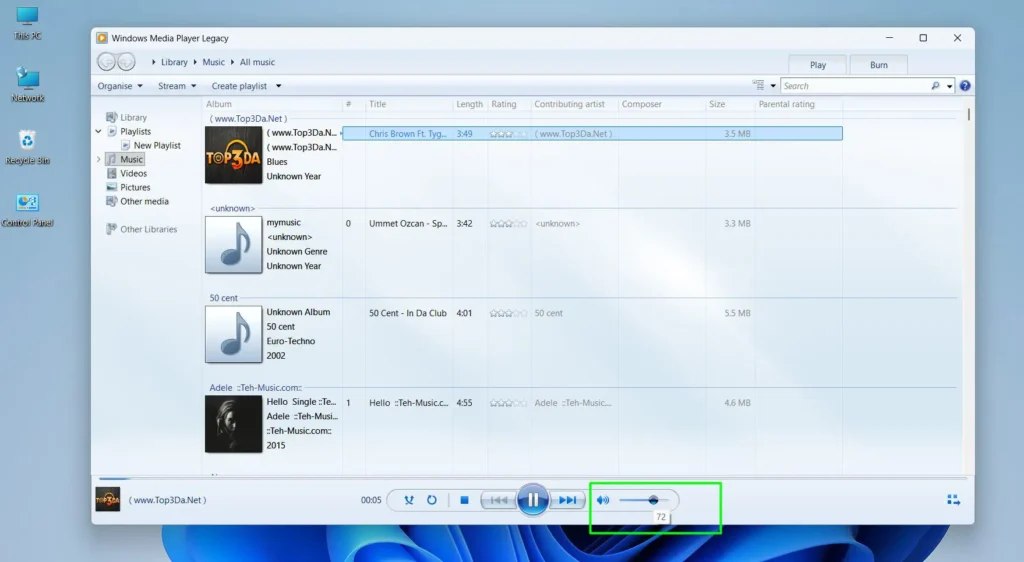The width and height of the screenshot is (1024, 562).
Task: Click now-playing album art in bottom bar
Action: click(108, 499)
